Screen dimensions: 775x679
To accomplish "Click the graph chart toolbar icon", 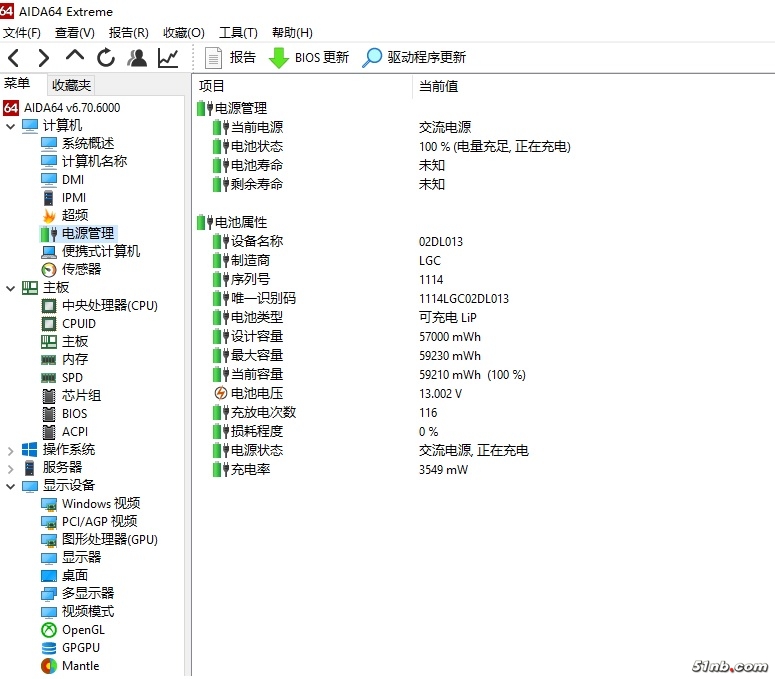I will click(168, 58).
